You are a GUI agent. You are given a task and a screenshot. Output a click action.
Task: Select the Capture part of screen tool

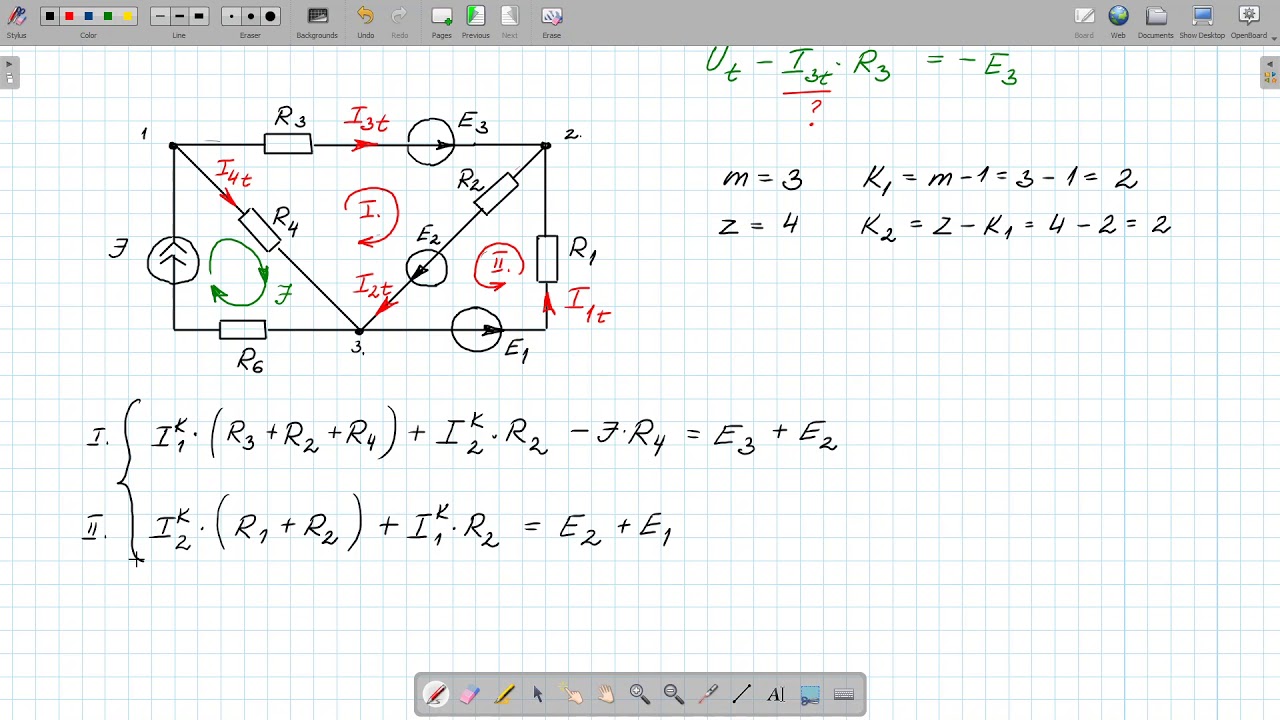810,694
